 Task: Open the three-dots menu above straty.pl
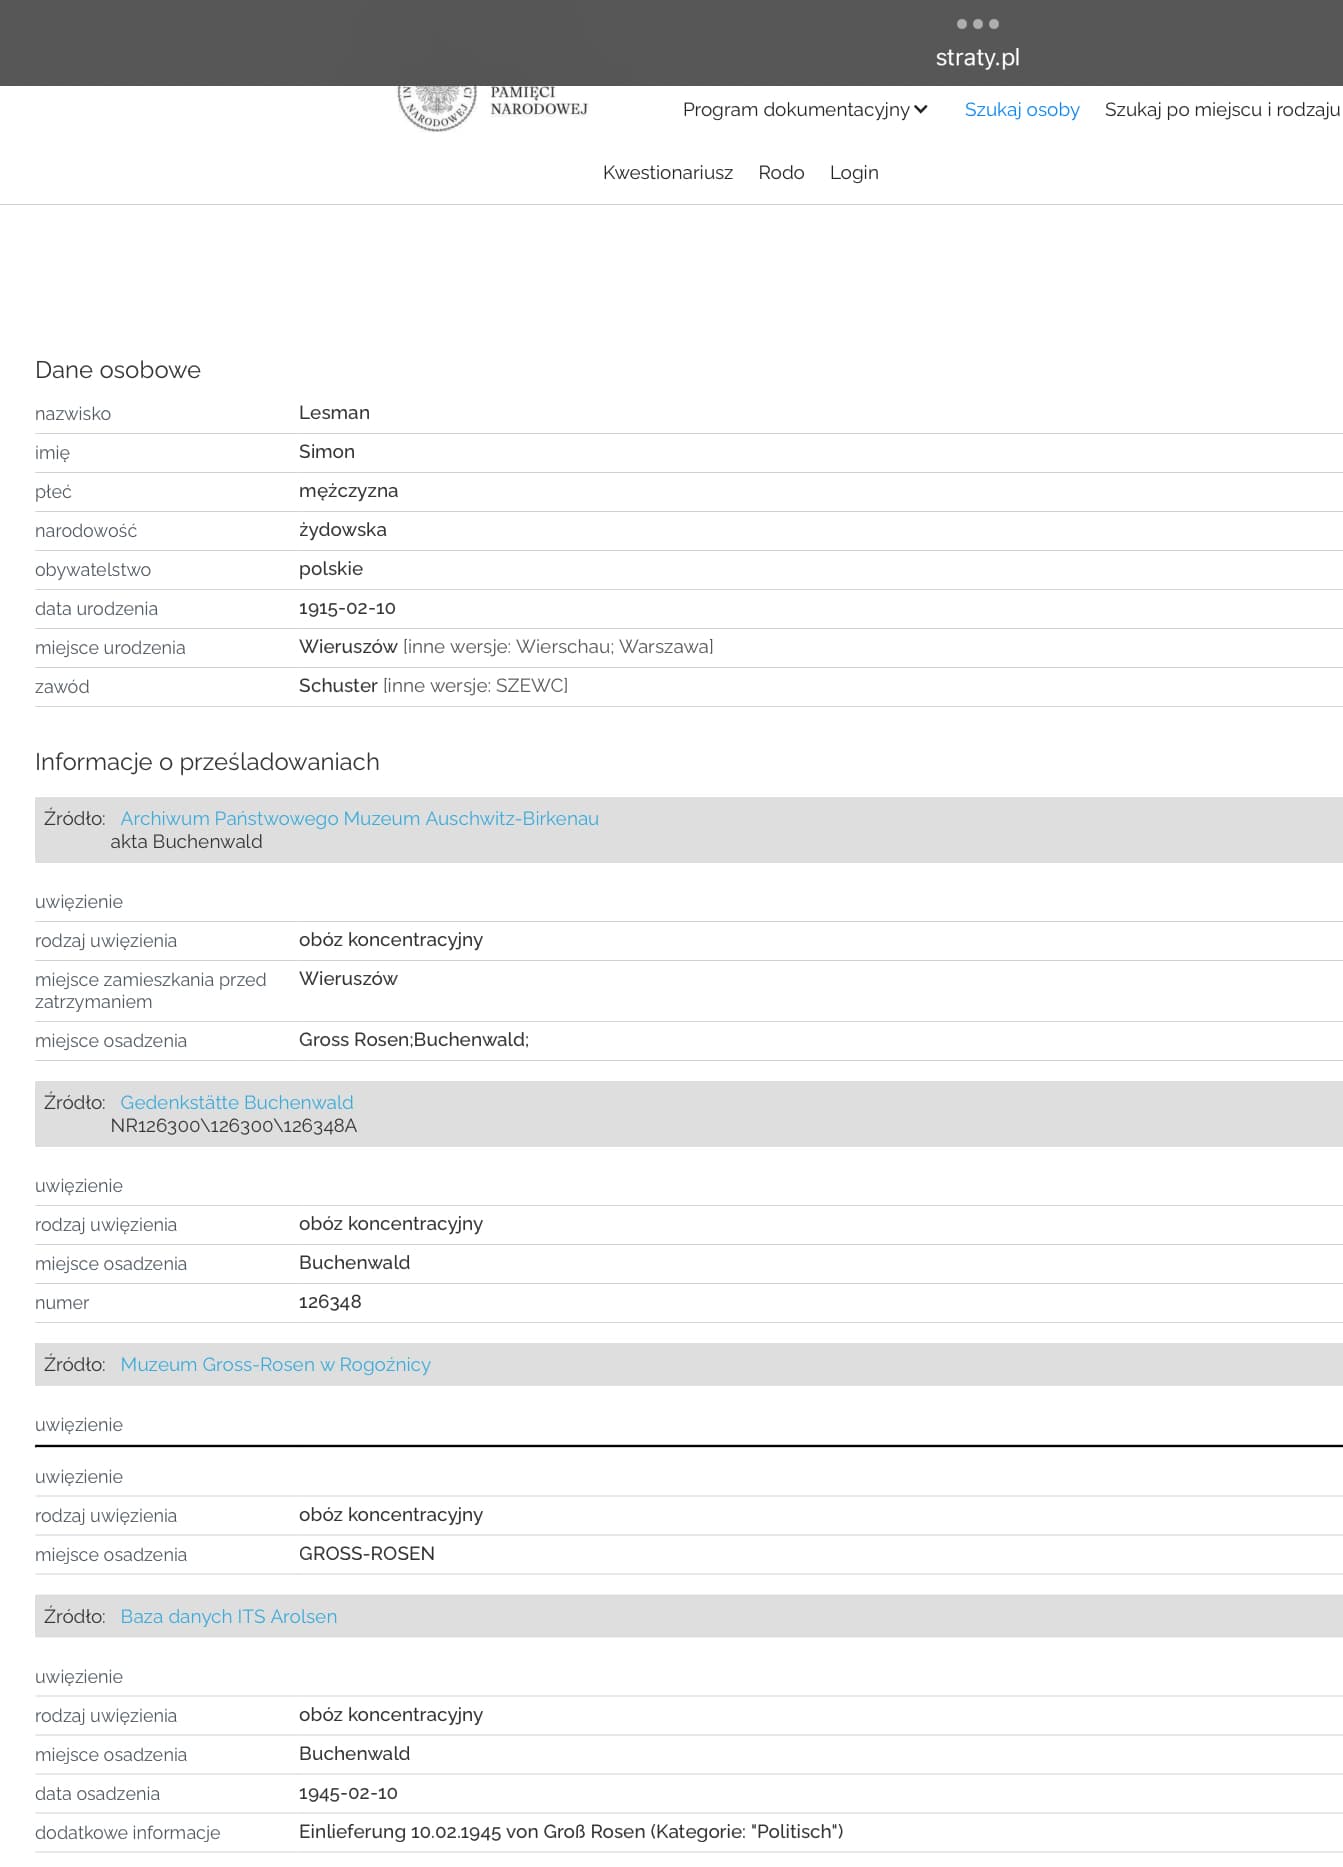coord(977,24)
